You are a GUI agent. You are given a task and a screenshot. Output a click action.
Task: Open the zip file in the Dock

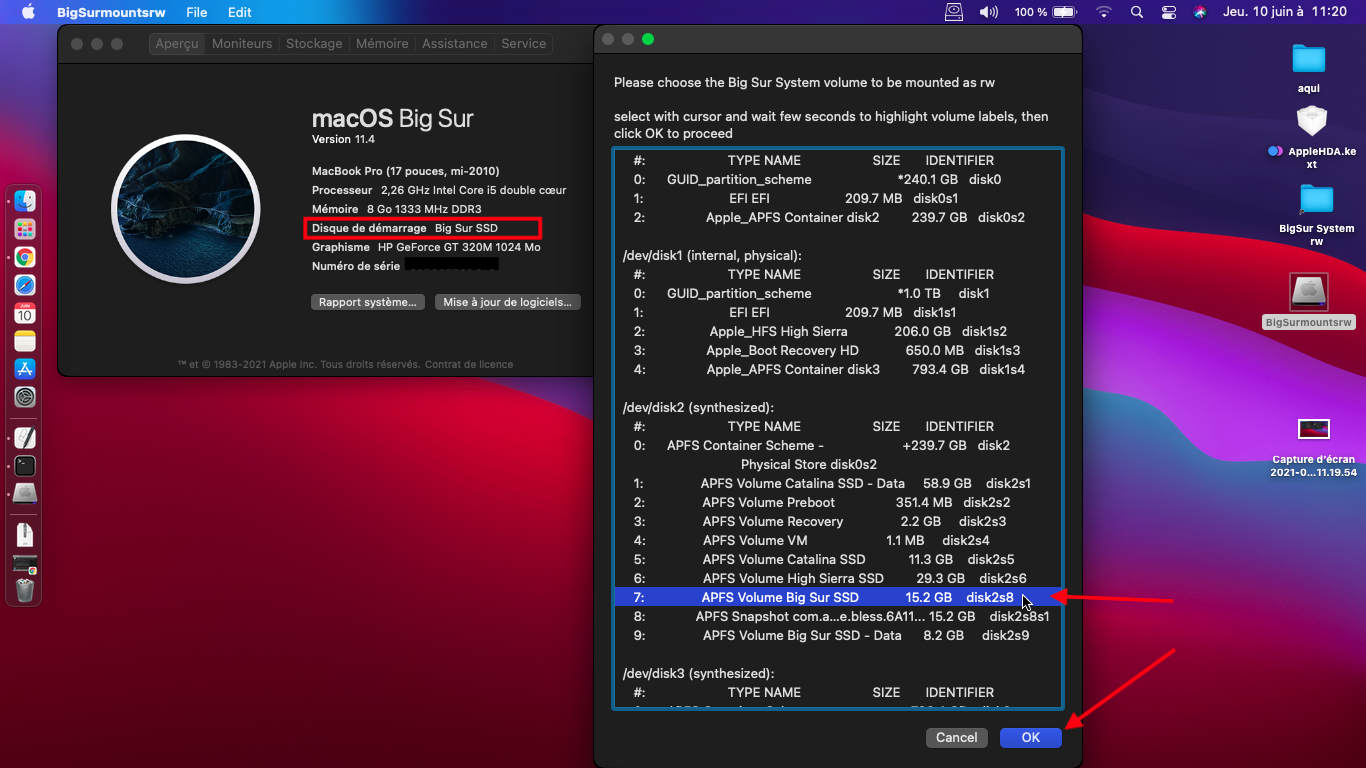tap(25, 533)
